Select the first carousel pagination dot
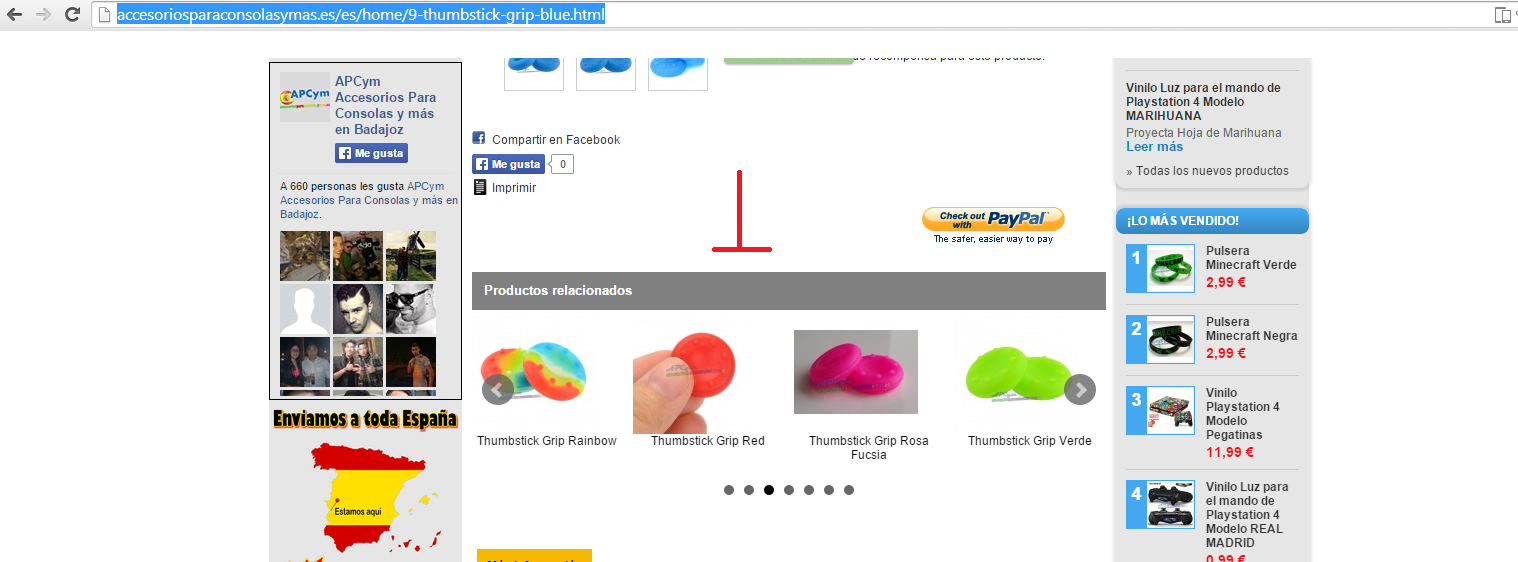 [729, 490]
